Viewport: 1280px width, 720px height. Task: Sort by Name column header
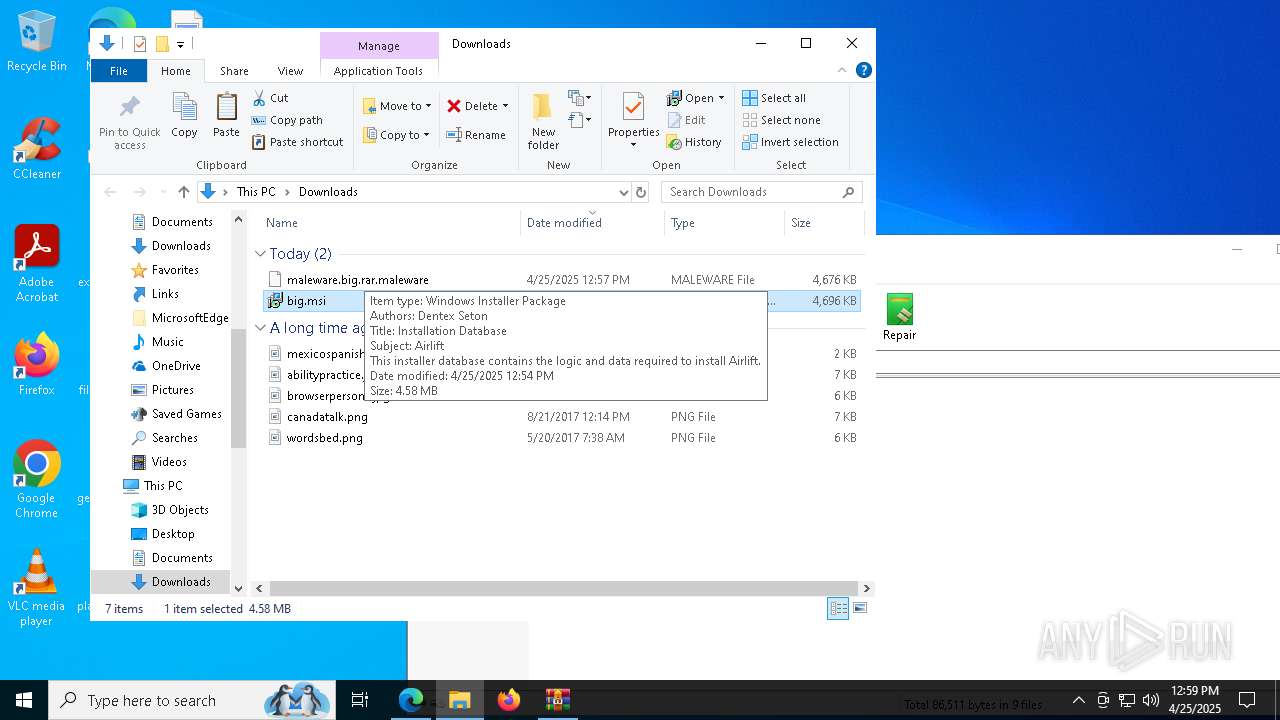(390, 223)
